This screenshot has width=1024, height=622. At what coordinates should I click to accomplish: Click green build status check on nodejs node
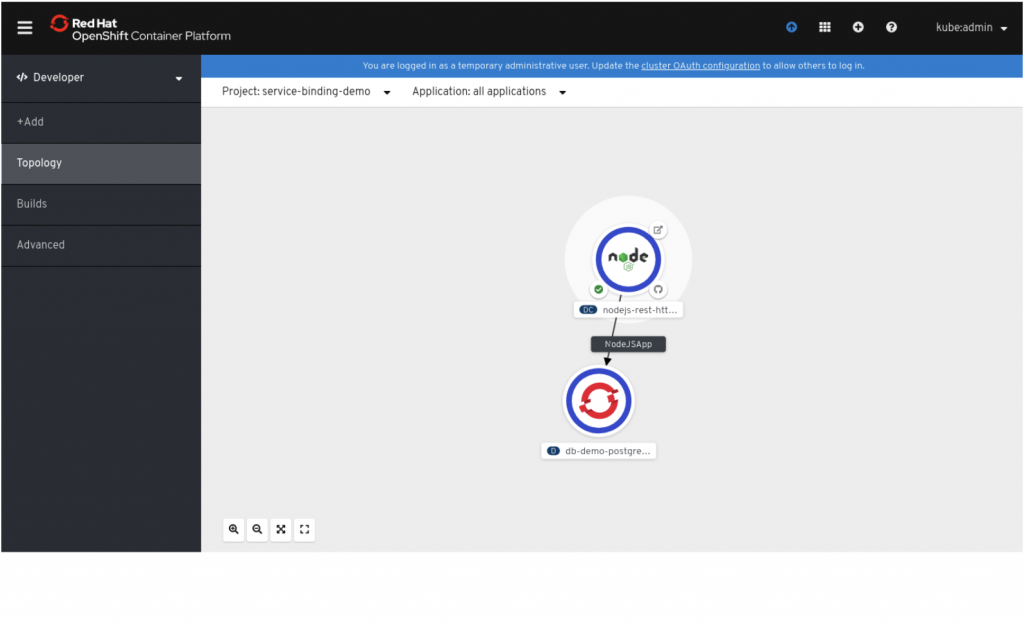(x=598, y=290)
